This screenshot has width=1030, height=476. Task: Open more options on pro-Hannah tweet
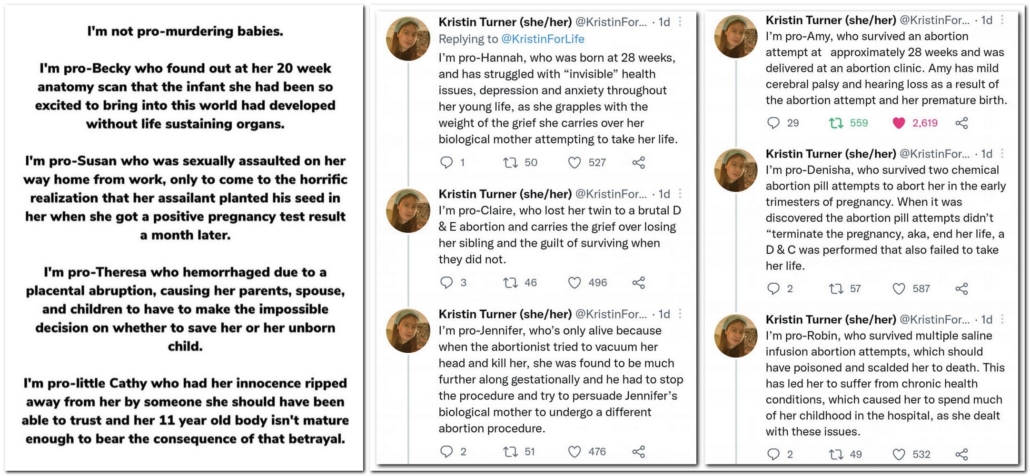[x=681, y=21]
